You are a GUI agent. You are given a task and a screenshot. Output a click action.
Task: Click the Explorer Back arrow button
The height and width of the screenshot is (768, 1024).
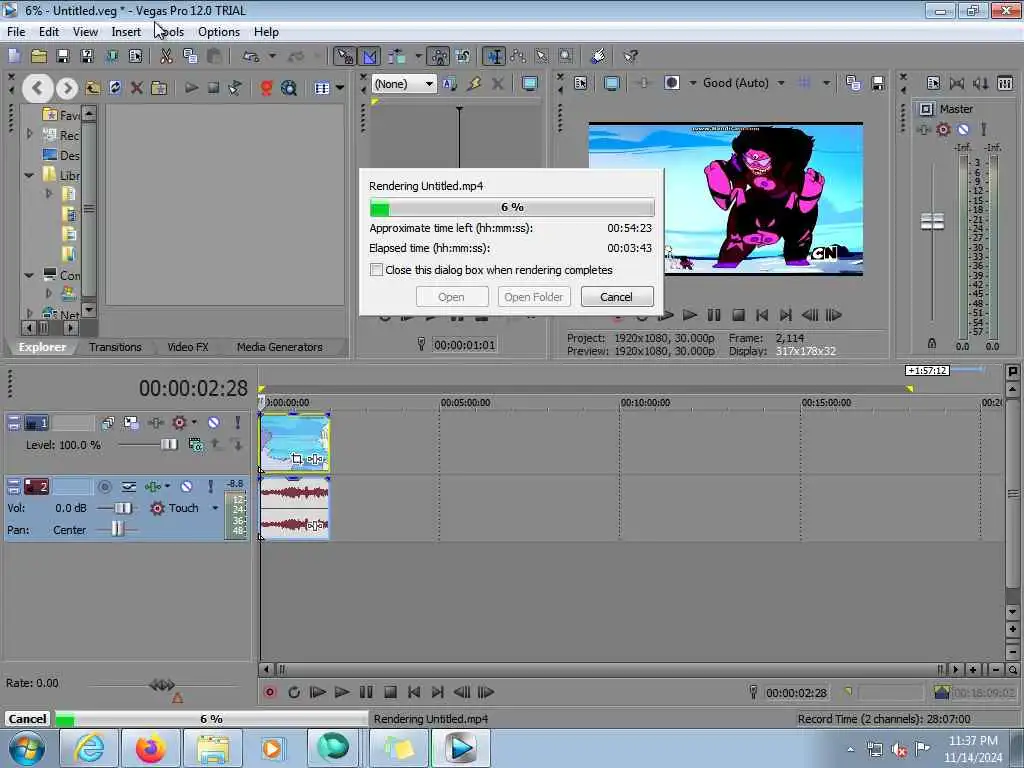click(x=38, y=88)
